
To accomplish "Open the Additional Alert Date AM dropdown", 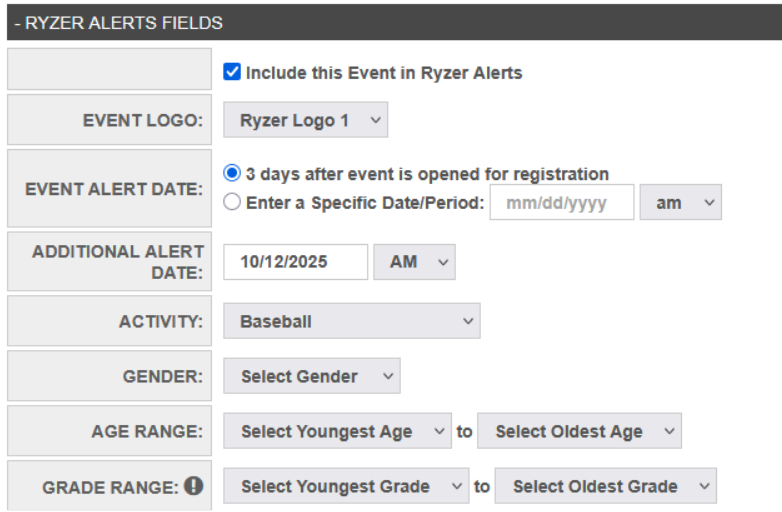I will click(x=414, y=261).
